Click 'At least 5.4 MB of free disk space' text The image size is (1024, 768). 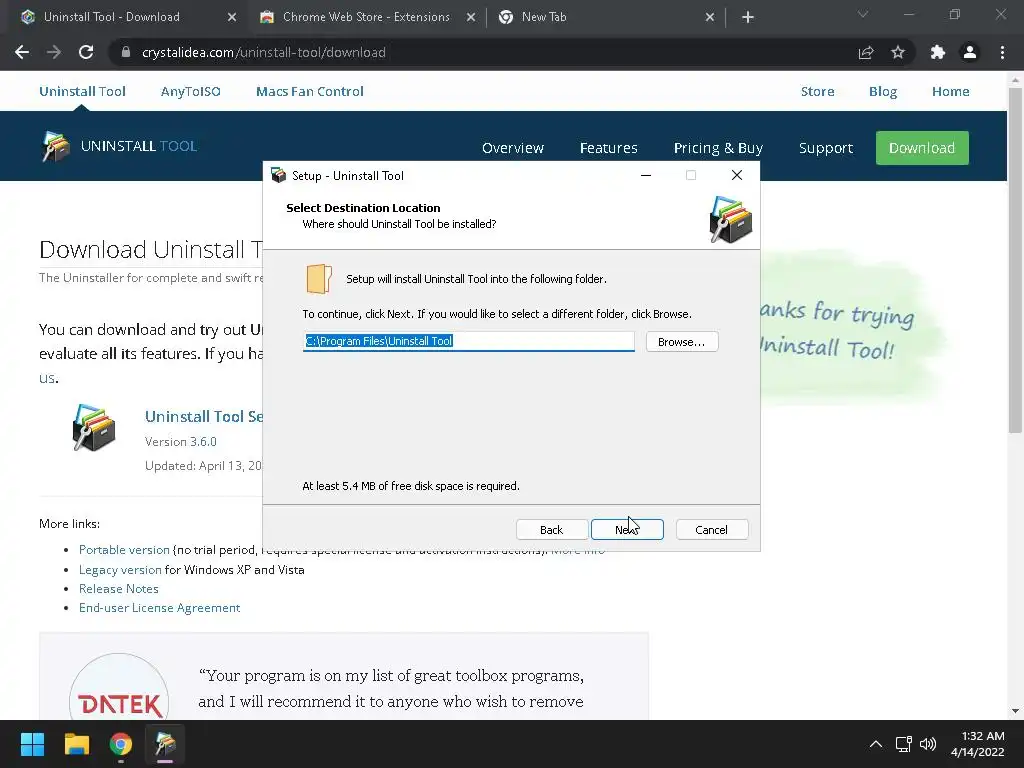[x=411, y=486]
